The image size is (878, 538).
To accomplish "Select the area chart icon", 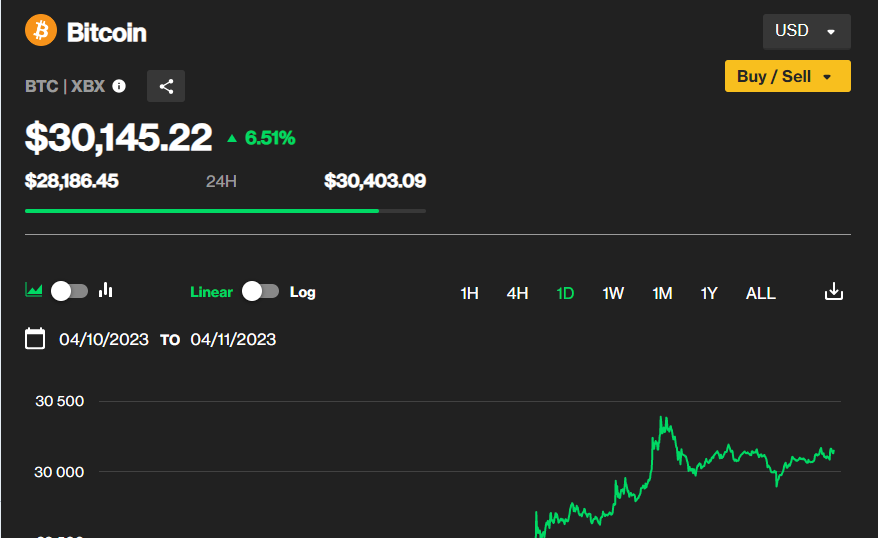I will (34, 291).
